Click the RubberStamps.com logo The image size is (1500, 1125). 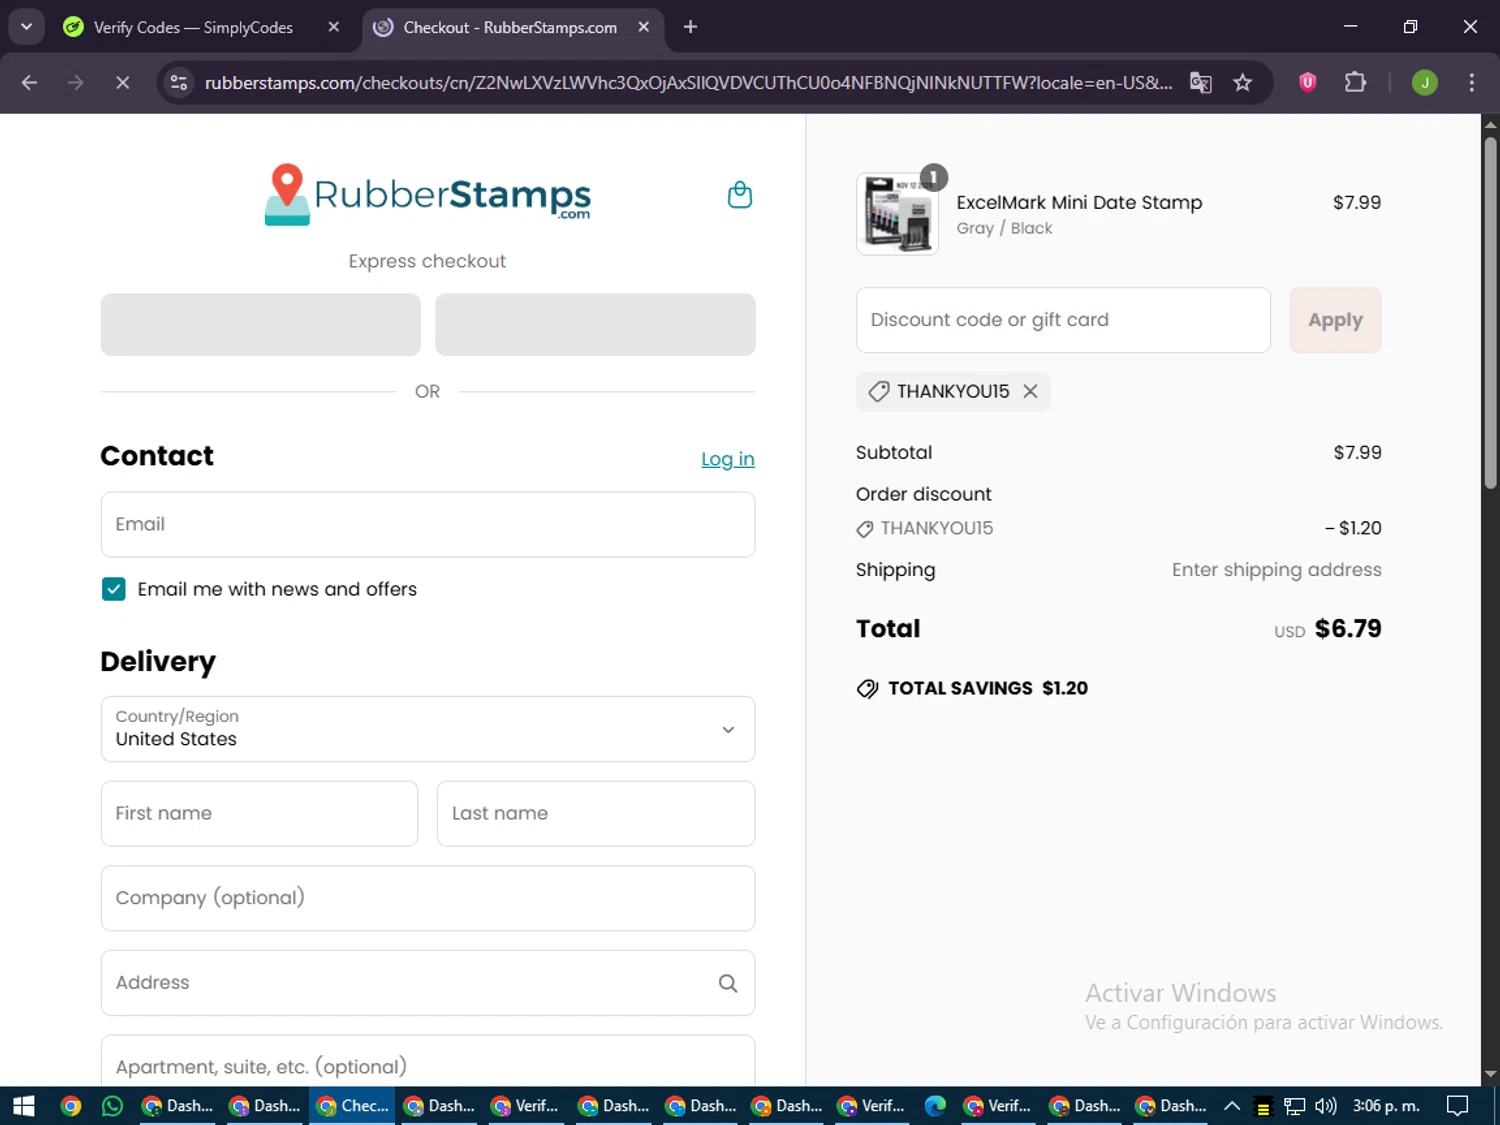(428, 194)
